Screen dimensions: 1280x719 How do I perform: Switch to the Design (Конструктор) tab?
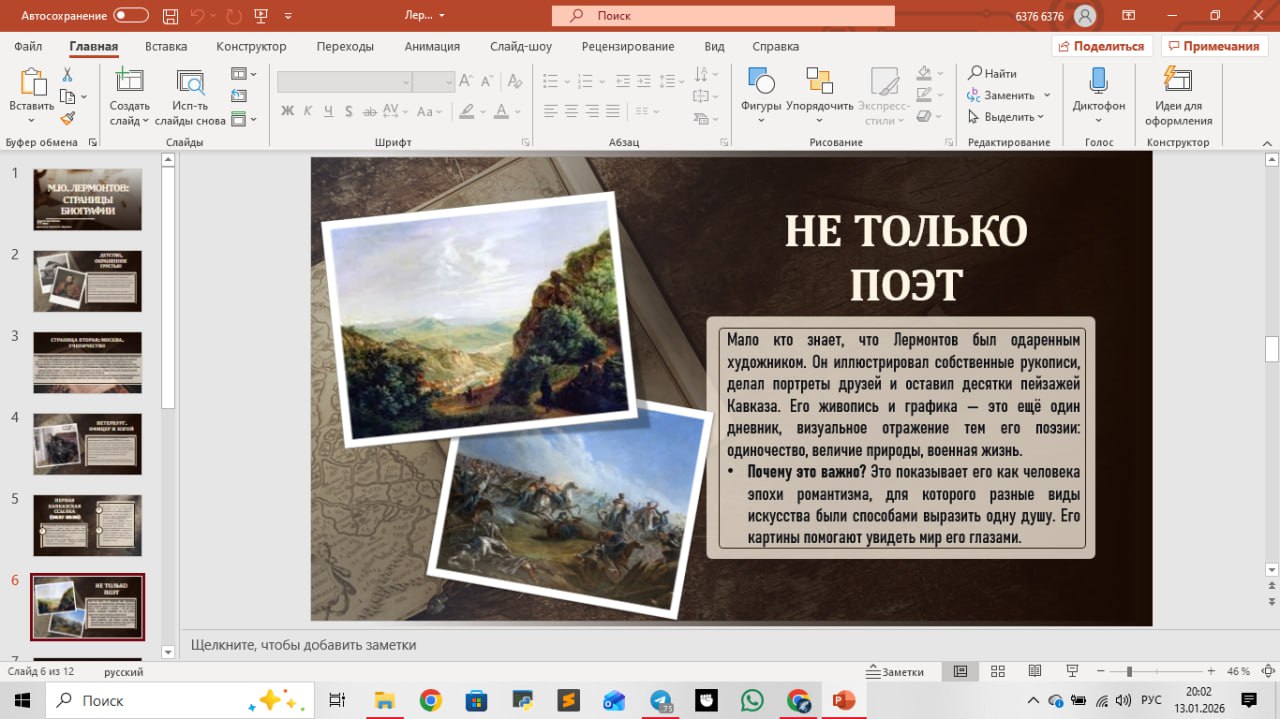pyautogui.click(x=251, y=46)
